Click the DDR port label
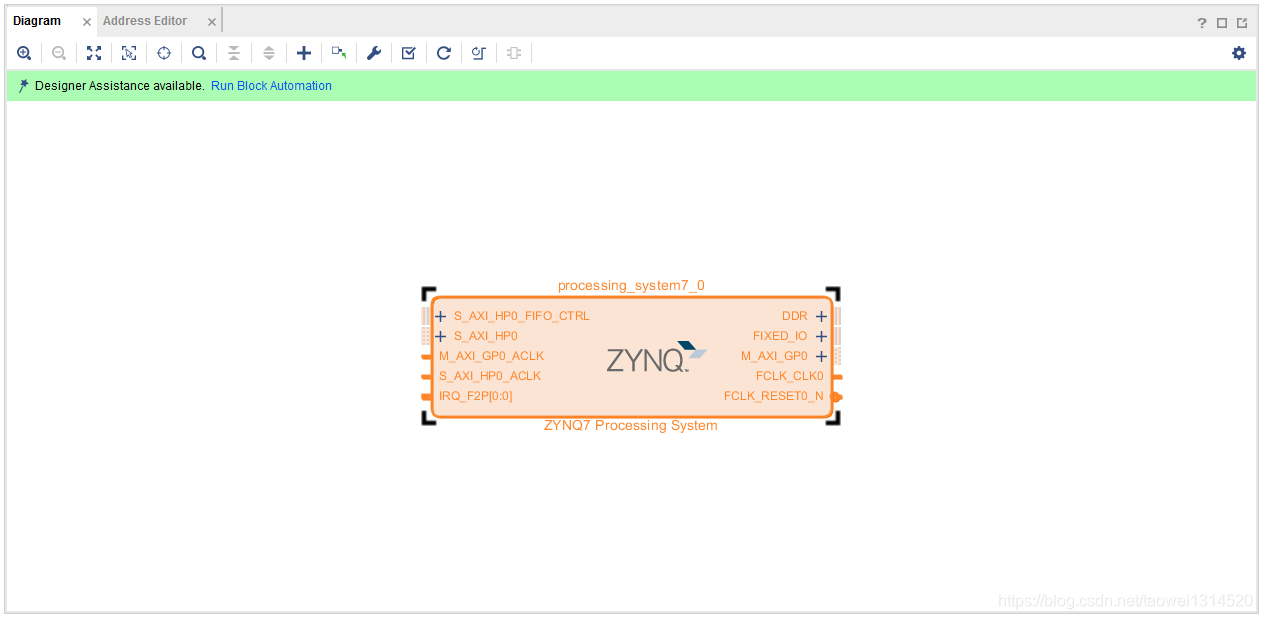The height and width of the screenshot is (619, 1262). pyautogui.click(x=795, y=316)
